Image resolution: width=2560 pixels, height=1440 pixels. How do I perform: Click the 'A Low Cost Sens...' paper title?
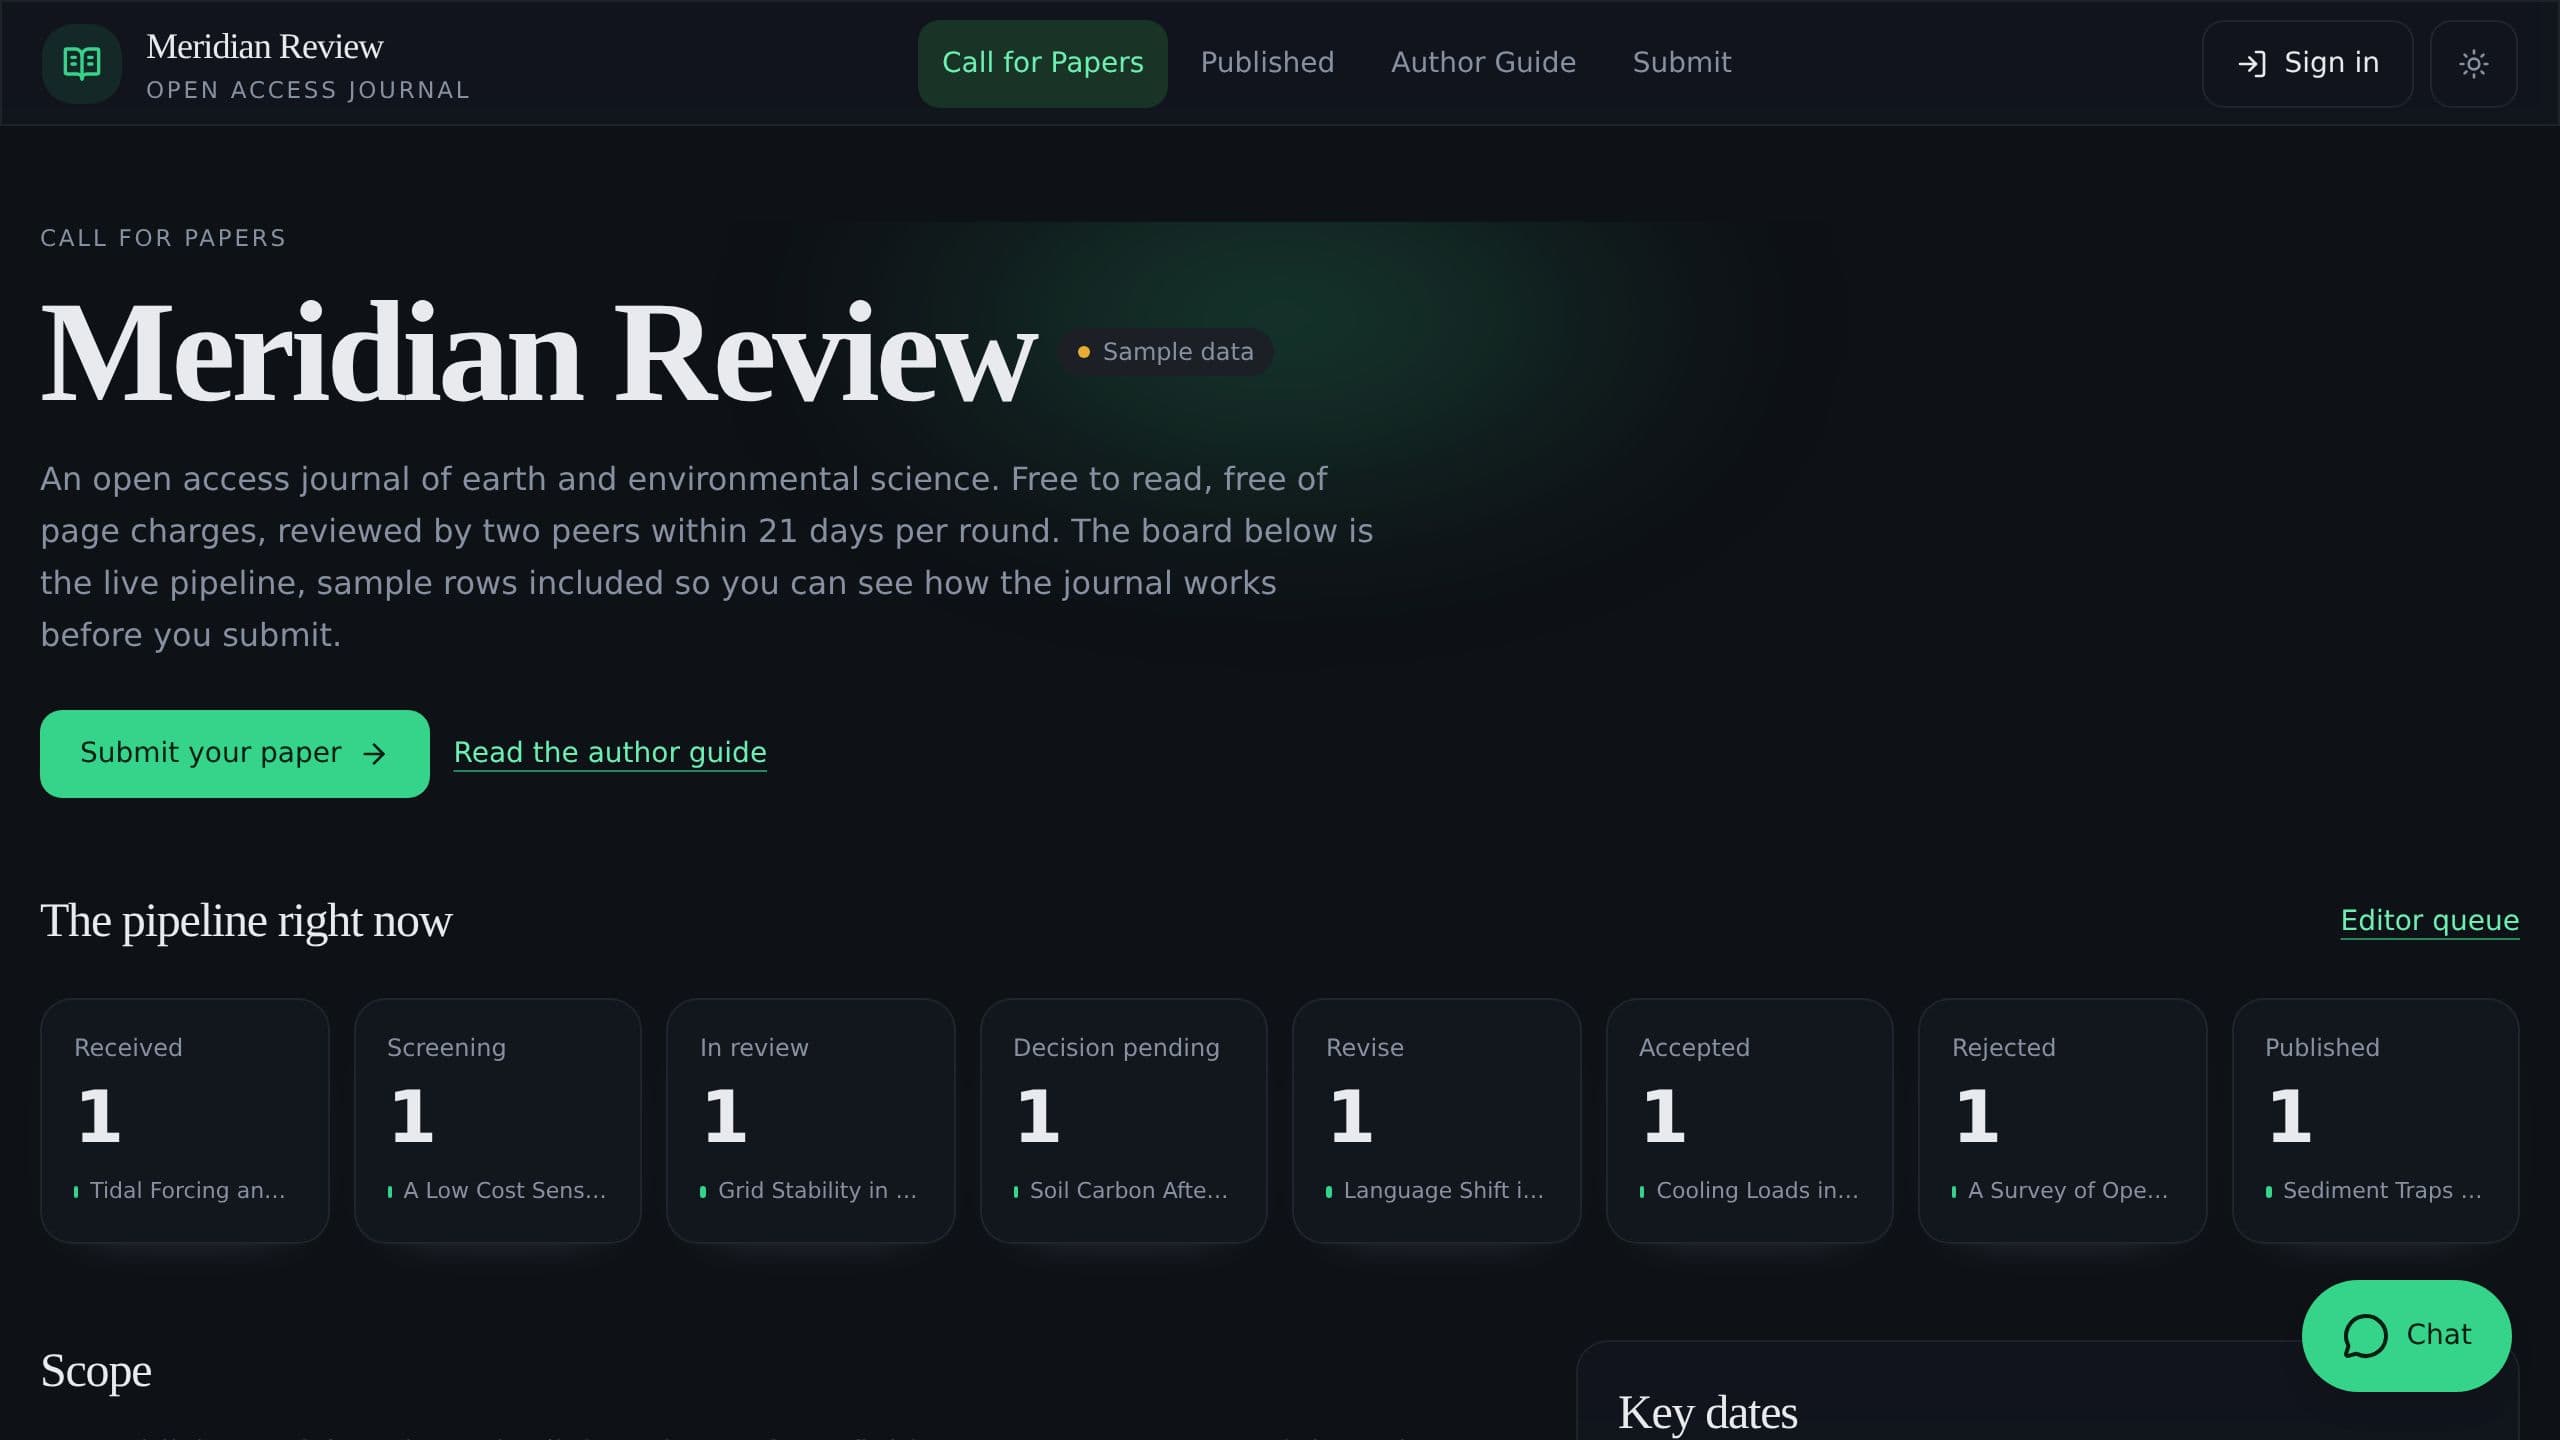(504, 1190)
